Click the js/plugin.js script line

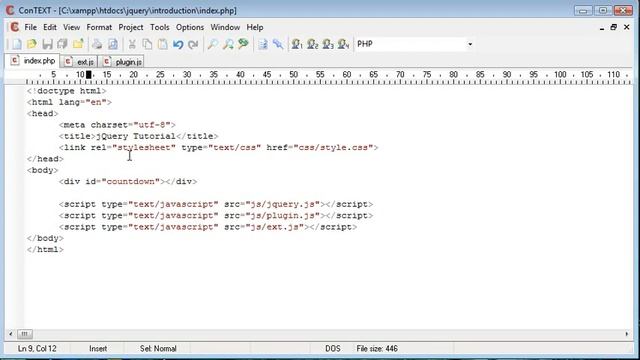tap(216, 216)
